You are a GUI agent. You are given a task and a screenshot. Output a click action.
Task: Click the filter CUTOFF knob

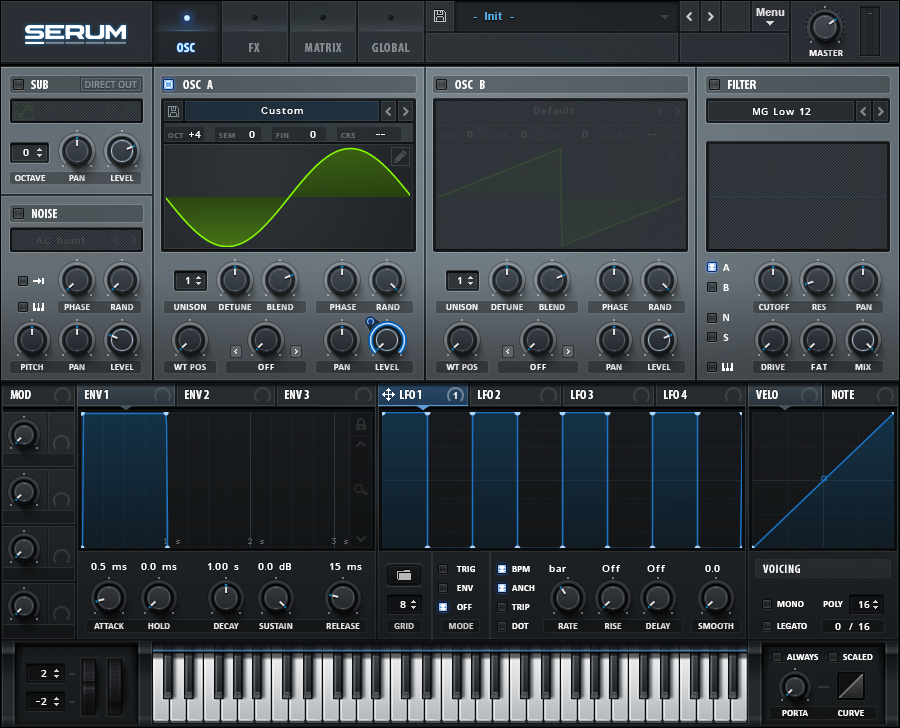pyautogui.click(x=773, y=280)
